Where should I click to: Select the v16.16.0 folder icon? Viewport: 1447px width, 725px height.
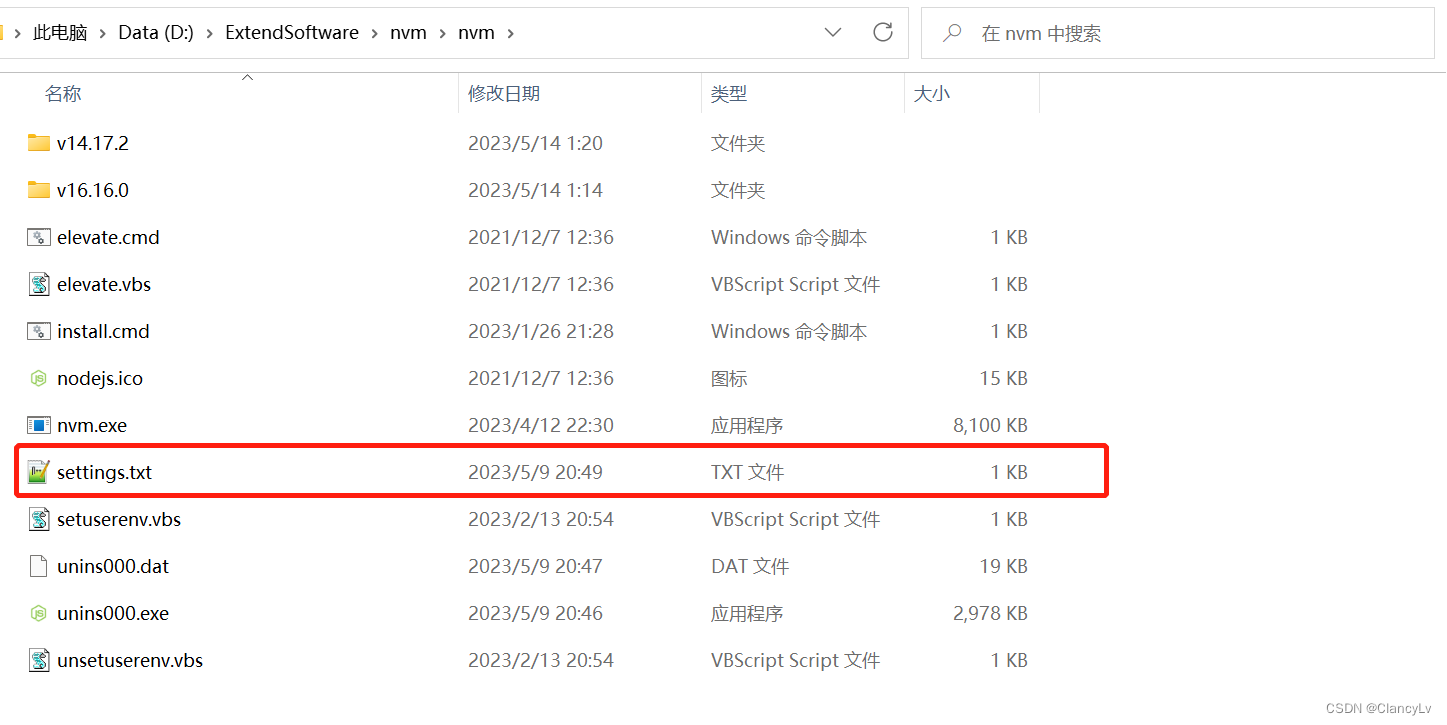click(x=39, y=190)
